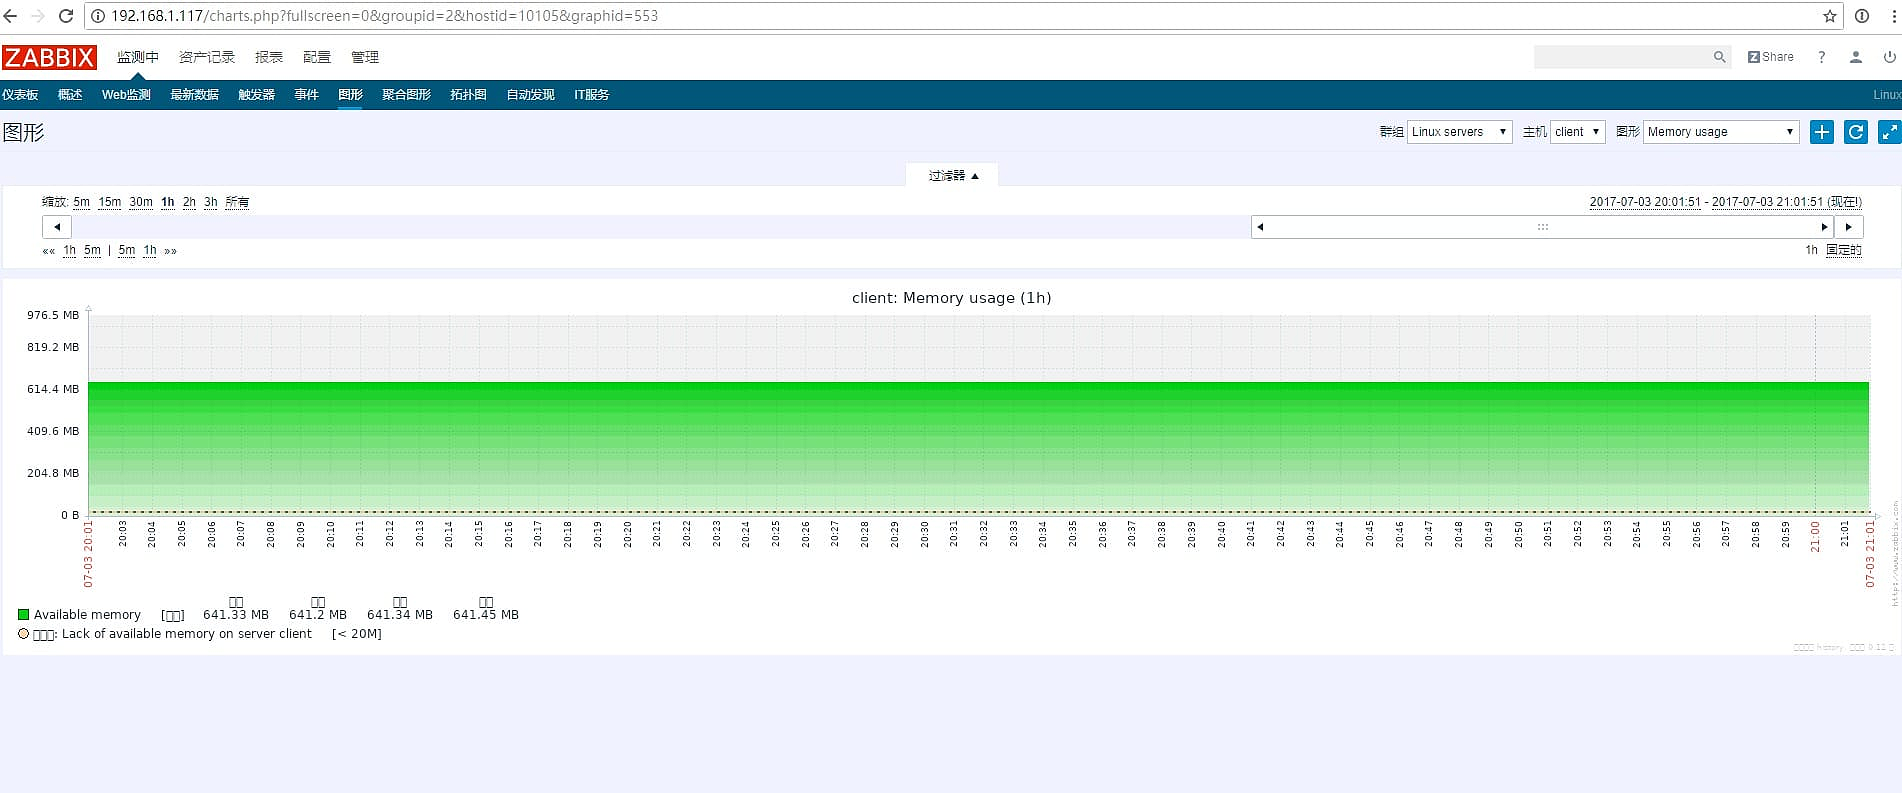The height and width of the screenshot is (793, 1902).
Task: Click the search magnifier icon
Action: 1719,57
